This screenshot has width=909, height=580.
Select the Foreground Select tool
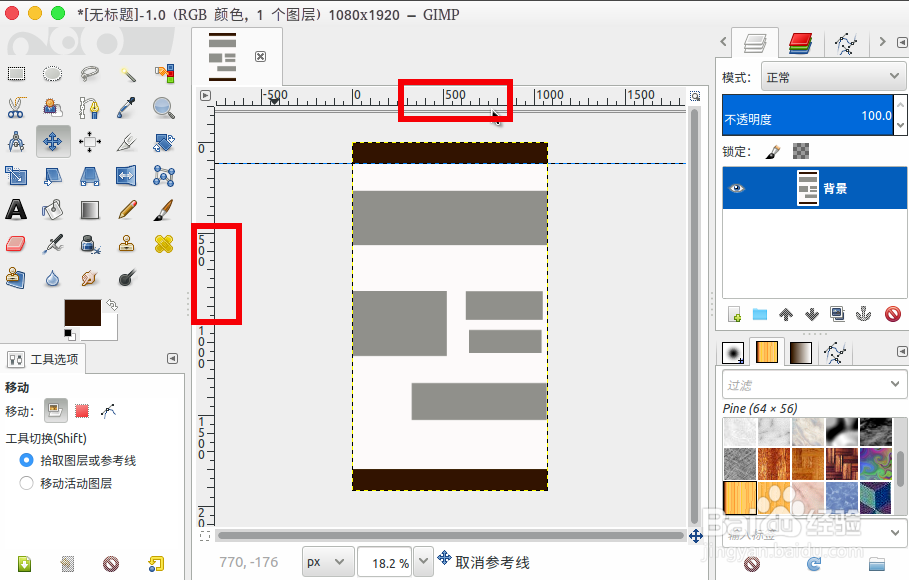coord(53,107)
